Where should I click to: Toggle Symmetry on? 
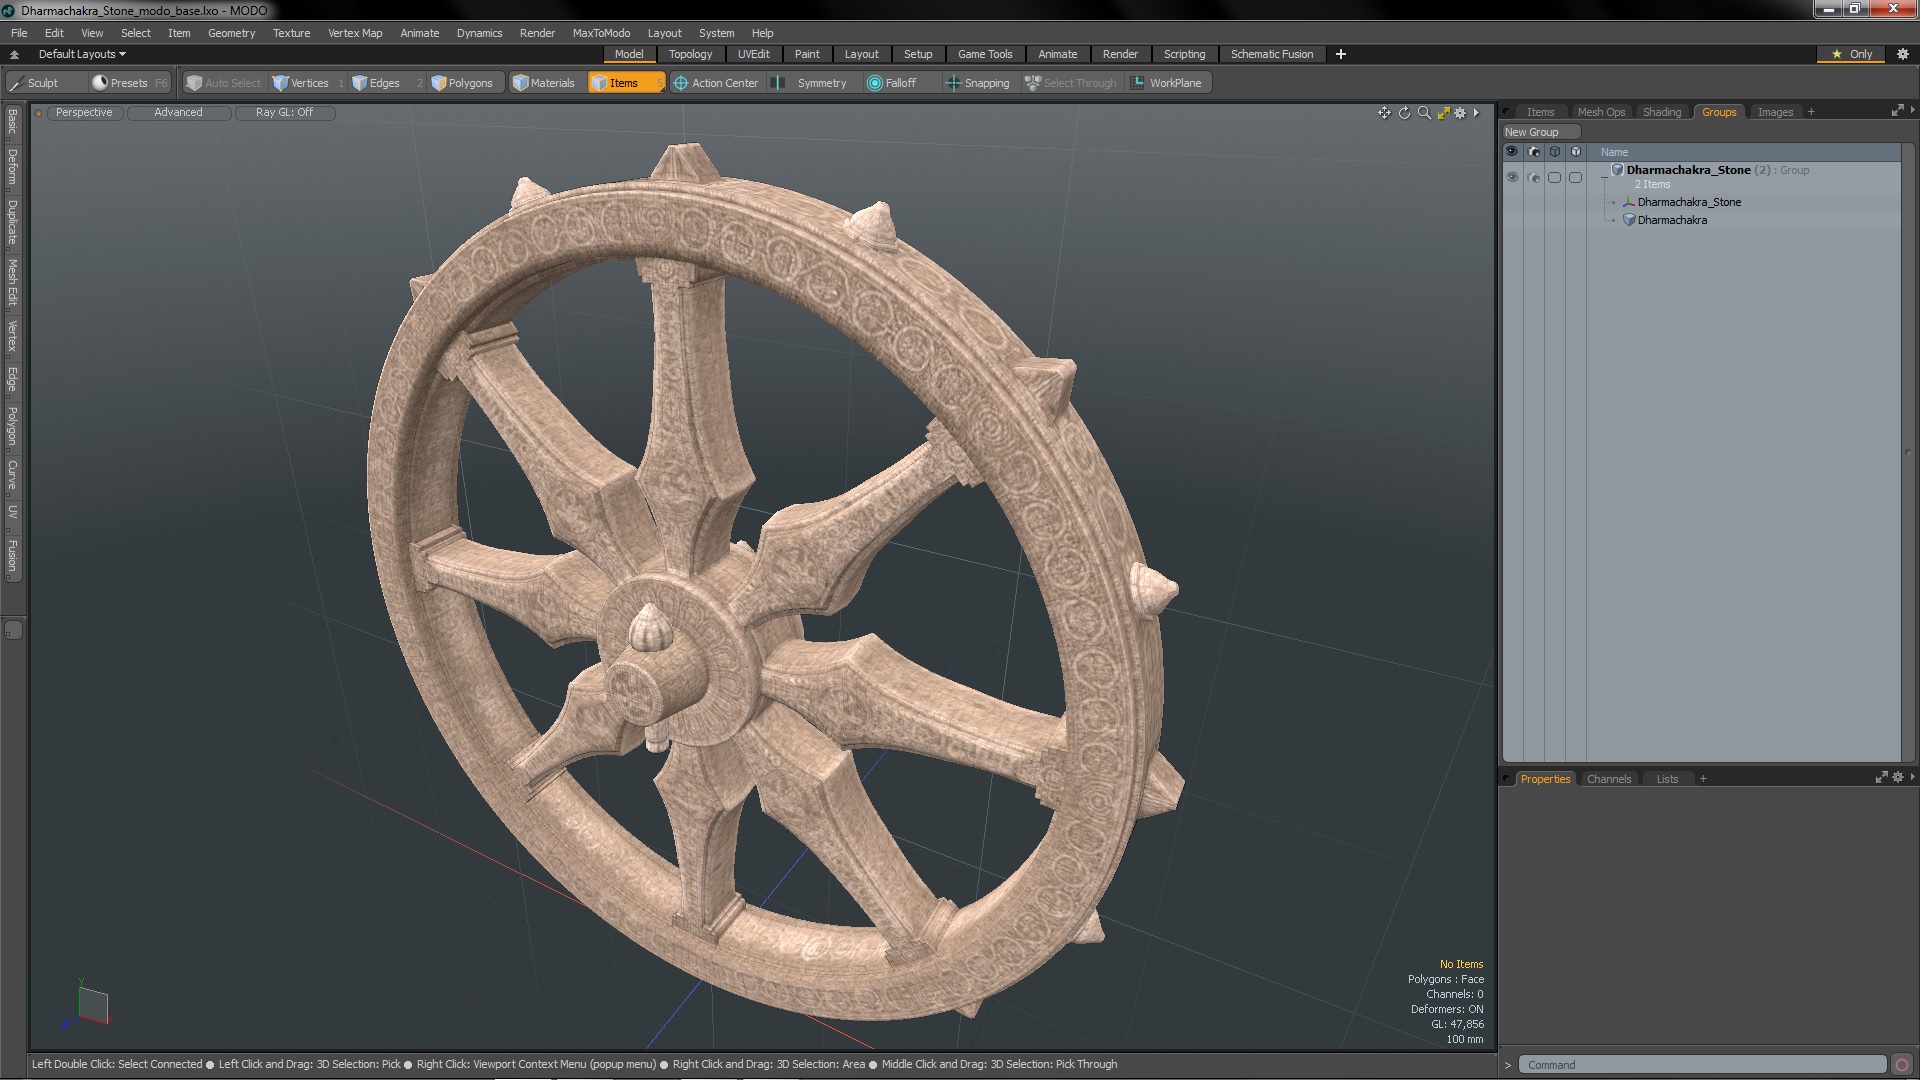(x=780, y=83)
